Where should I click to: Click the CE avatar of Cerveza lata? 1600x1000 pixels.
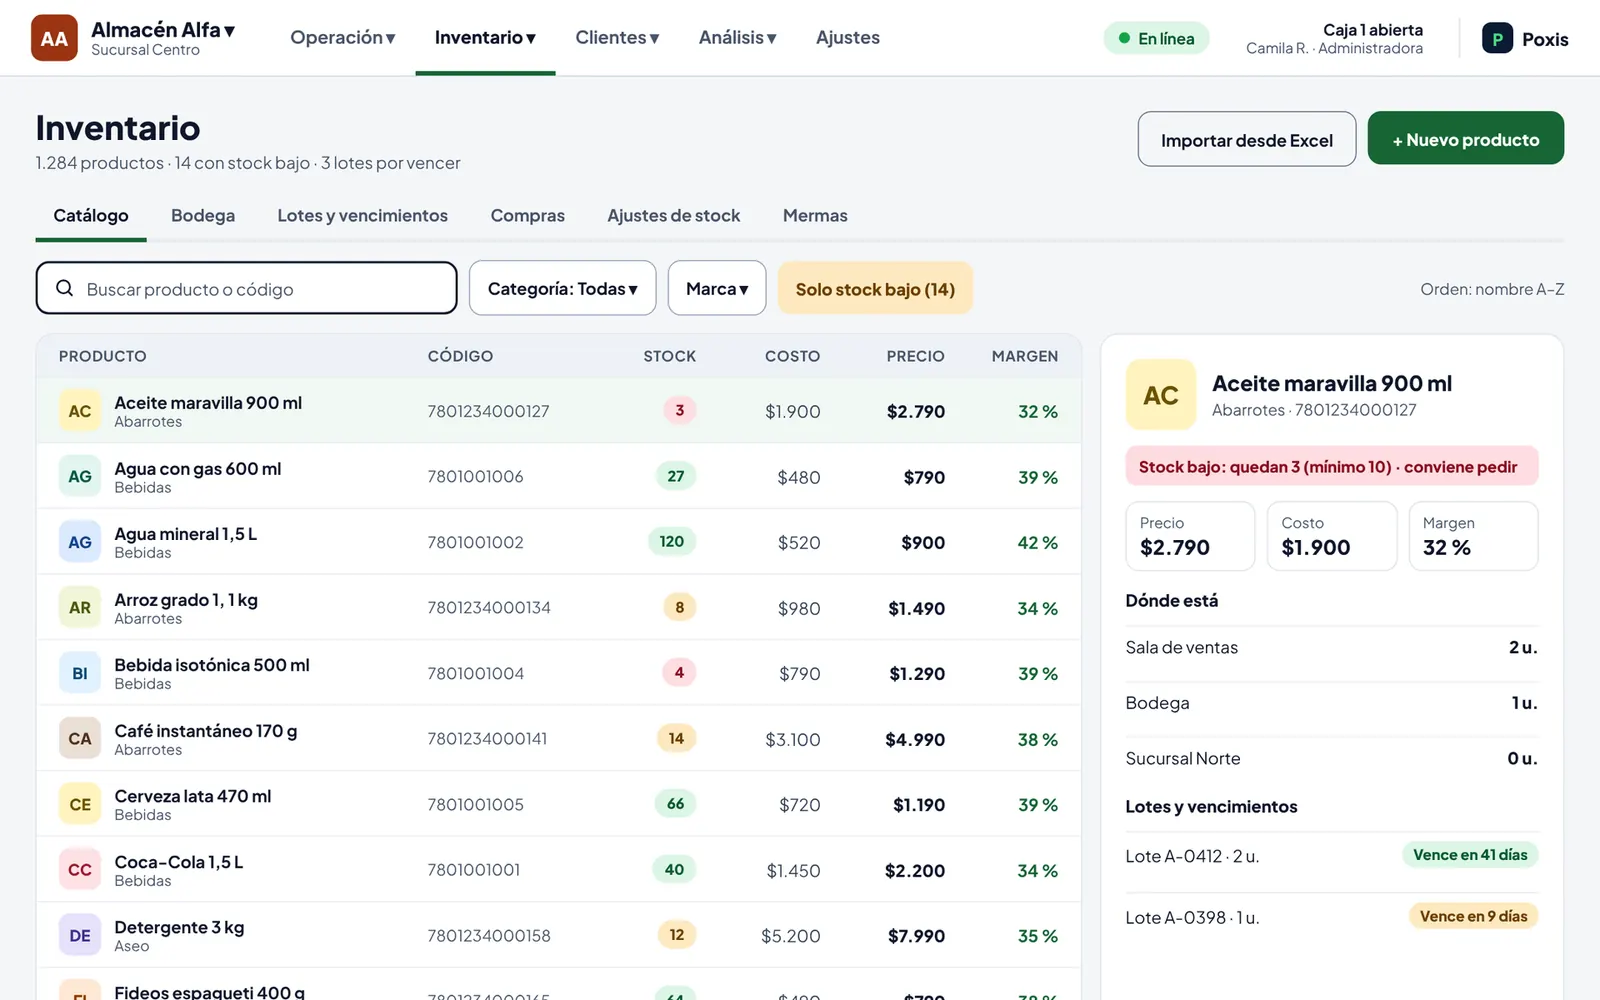(80, 804)
